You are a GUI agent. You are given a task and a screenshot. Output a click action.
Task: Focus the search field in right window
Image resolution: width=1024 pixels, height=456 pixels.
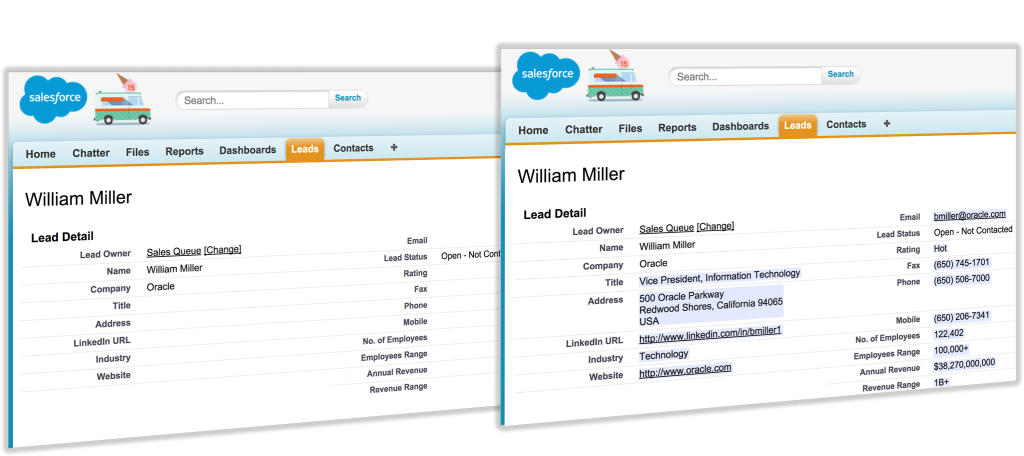tap(745, 76)
